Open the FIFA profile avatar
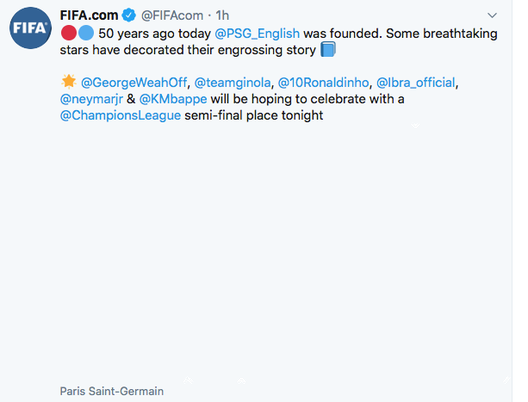Screen dimensions: 528x402 pos(30,28)
